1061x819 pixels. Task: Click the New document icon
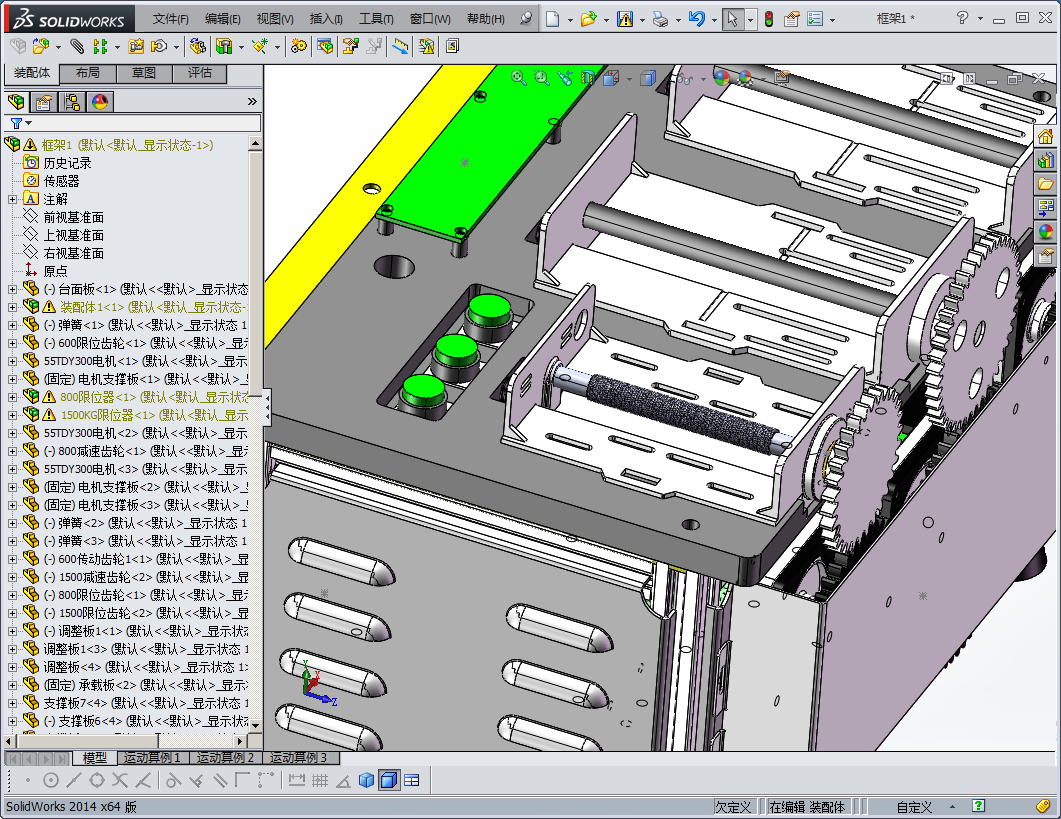pyautogui.click(x=552, y=19)
